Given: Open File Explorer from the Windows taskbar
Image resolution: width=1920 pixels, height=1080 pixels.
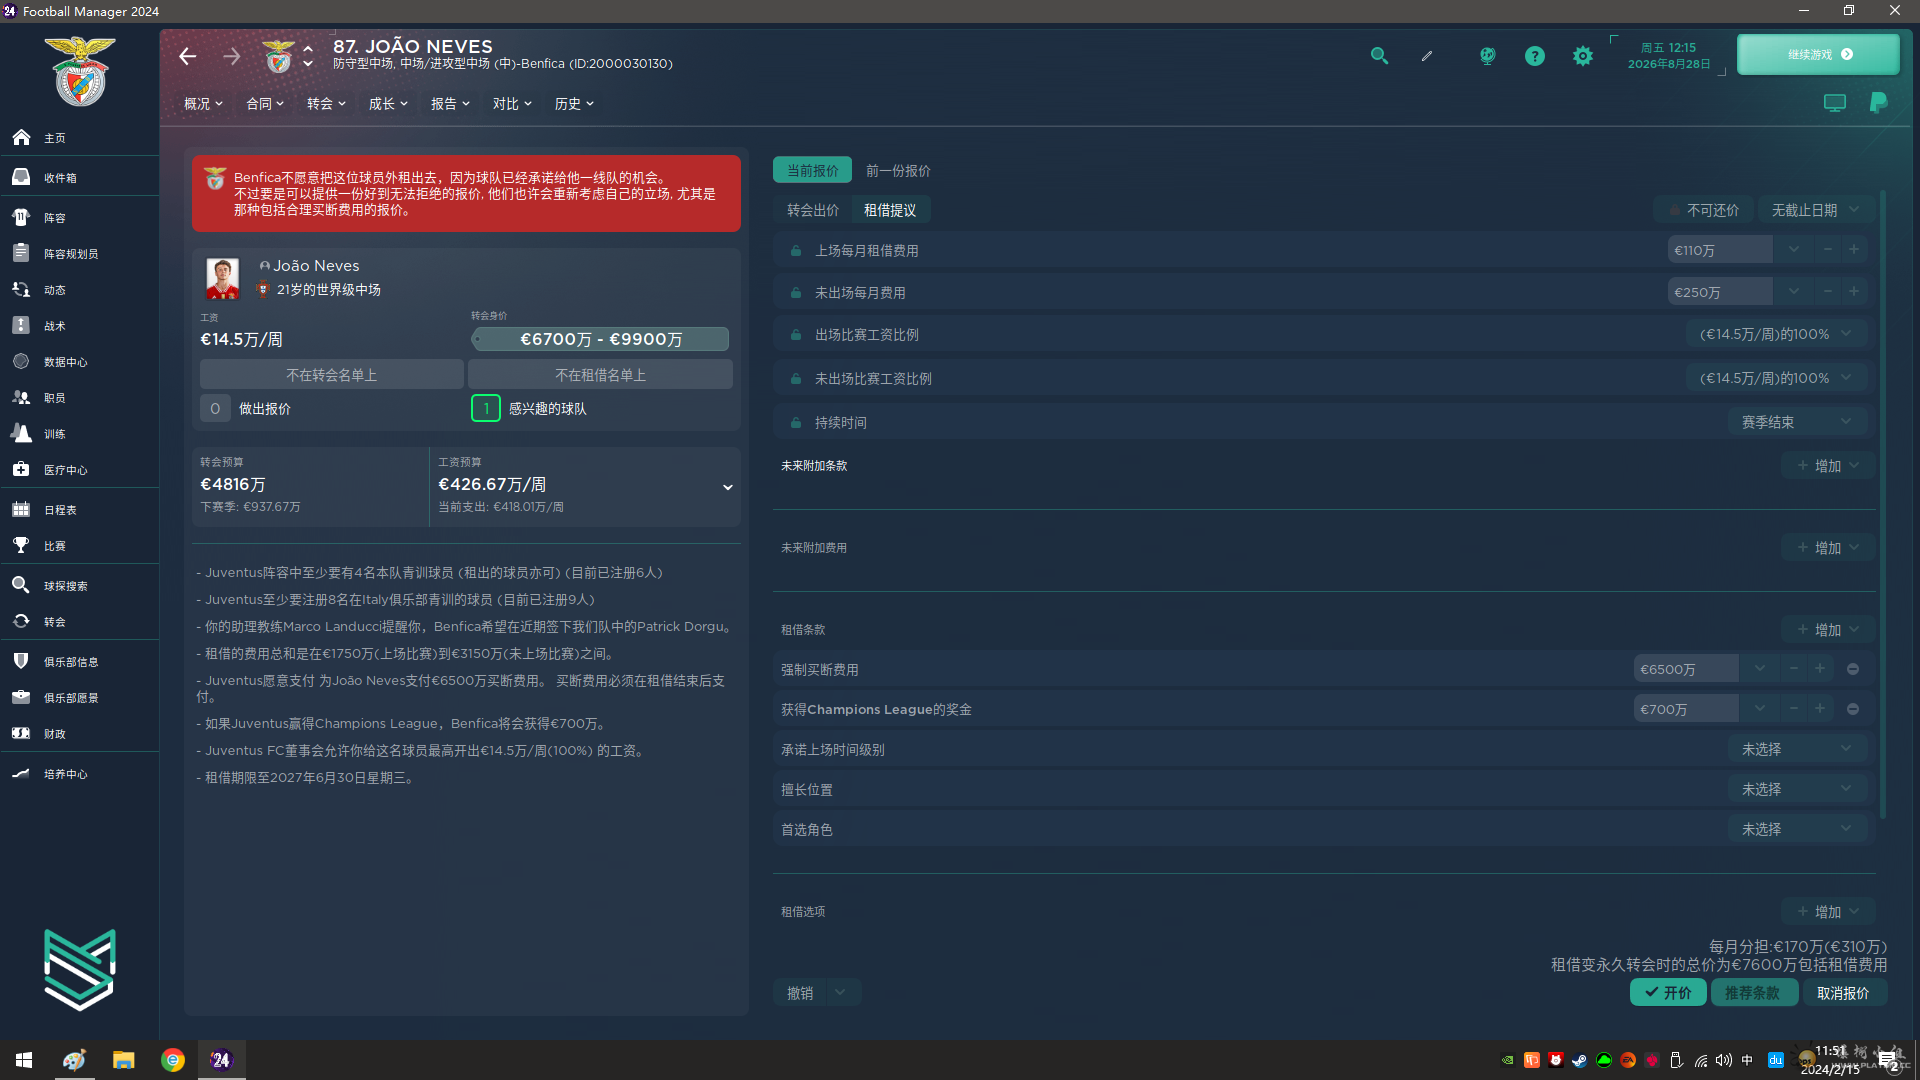Looking at the screenshot, I should [x=123, y=1060].
